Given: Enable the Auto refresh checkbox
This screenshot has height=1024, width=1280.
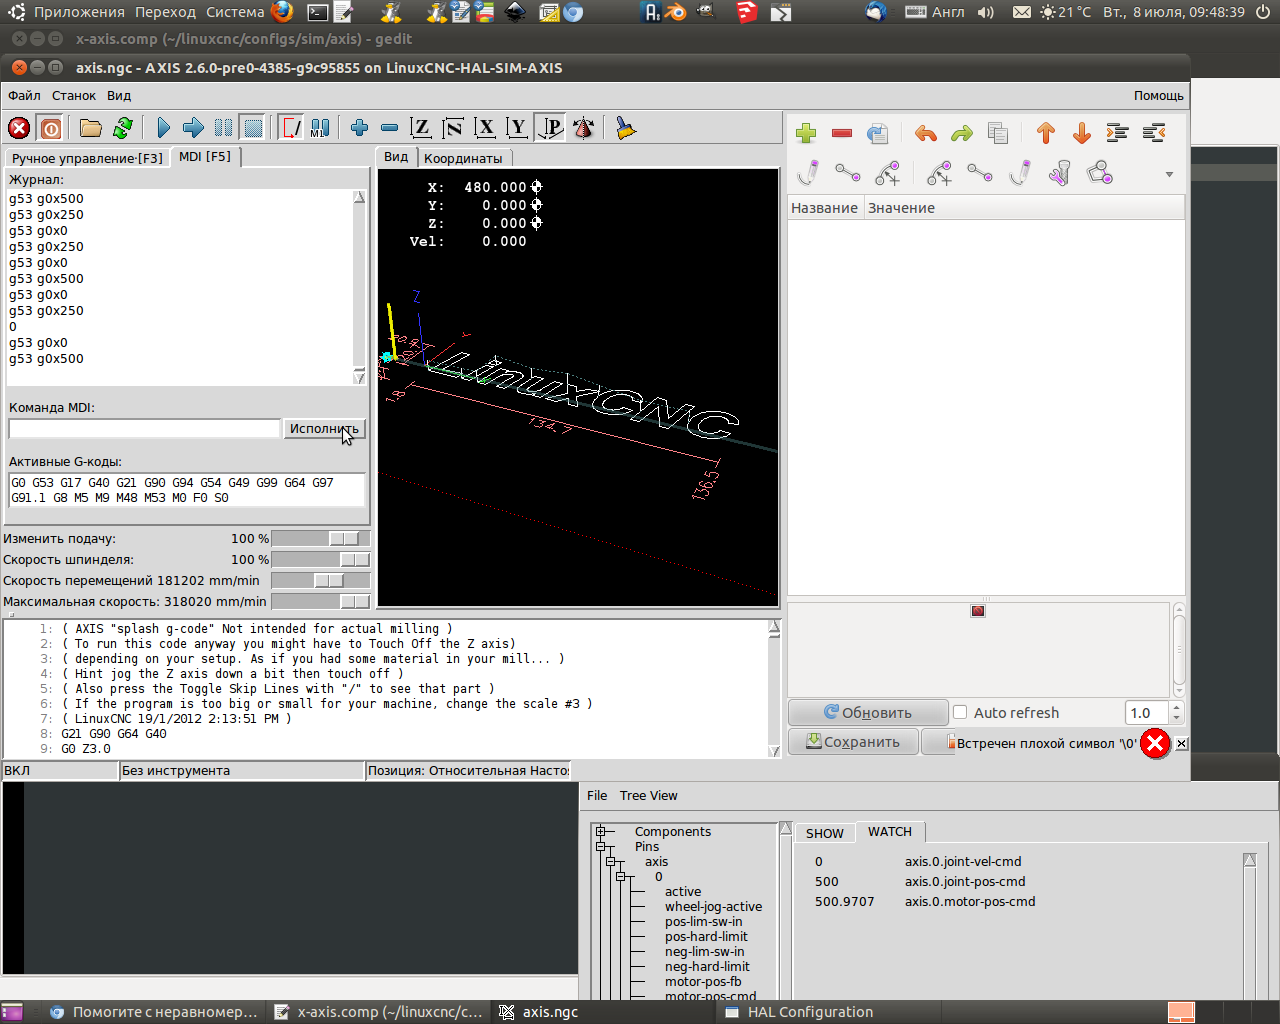Looking at the screenshot, I should click(x=960, y=712).
